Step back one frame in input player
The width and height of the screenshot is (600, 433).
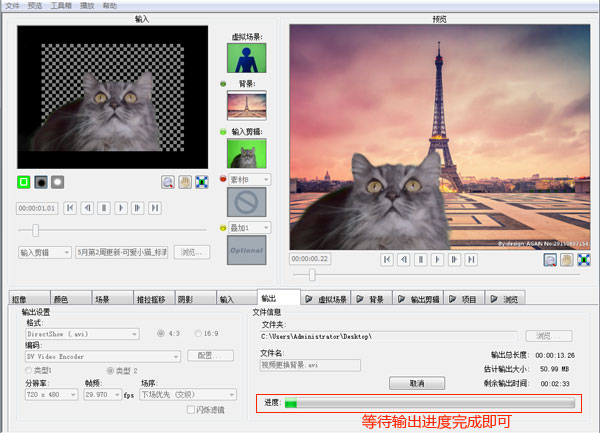pyautogui.click(x=87, y=208)
